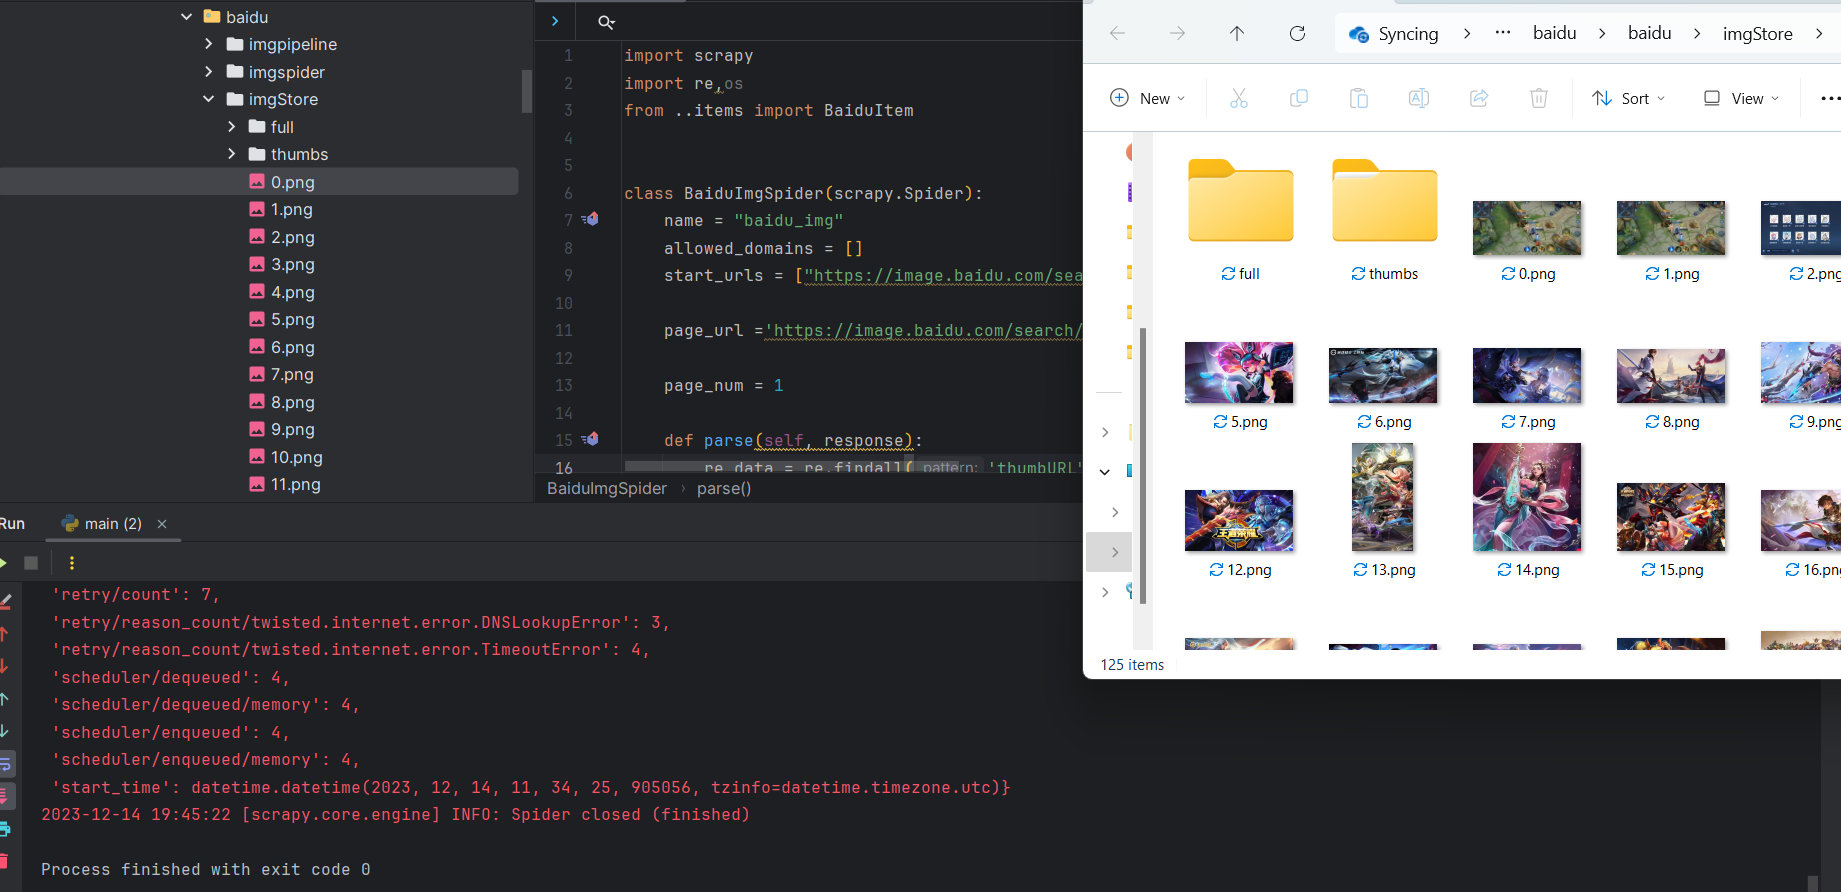This screenshot has height=892, width=1841.
Task: Go up one folder level in Explorer
Action: (x=1237, y=33)
